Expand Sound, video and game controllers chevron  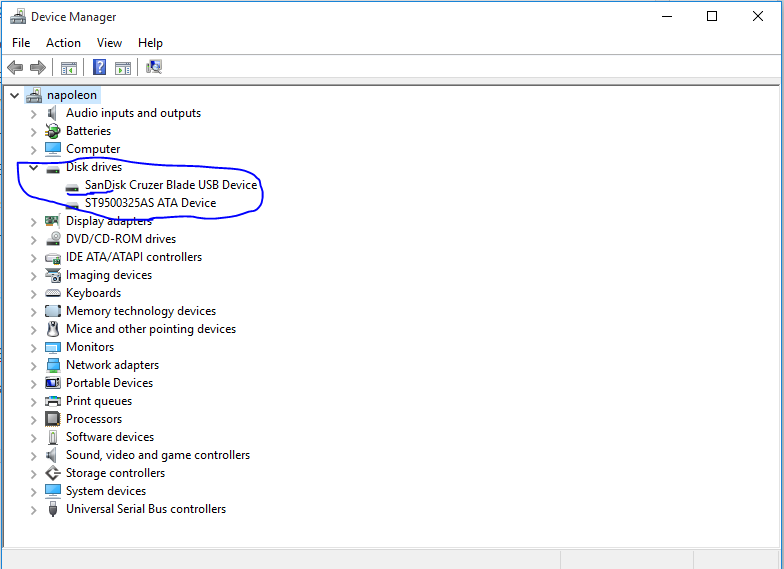[34, 456]
